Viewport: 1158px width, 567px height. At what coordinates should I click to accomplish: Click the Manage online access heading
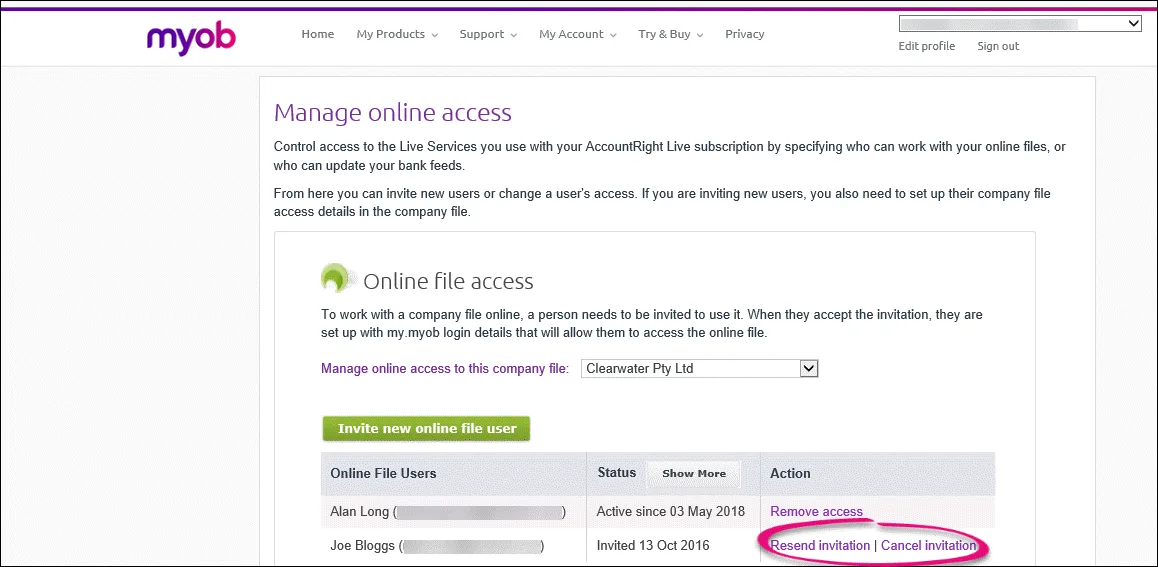[392, 113]
